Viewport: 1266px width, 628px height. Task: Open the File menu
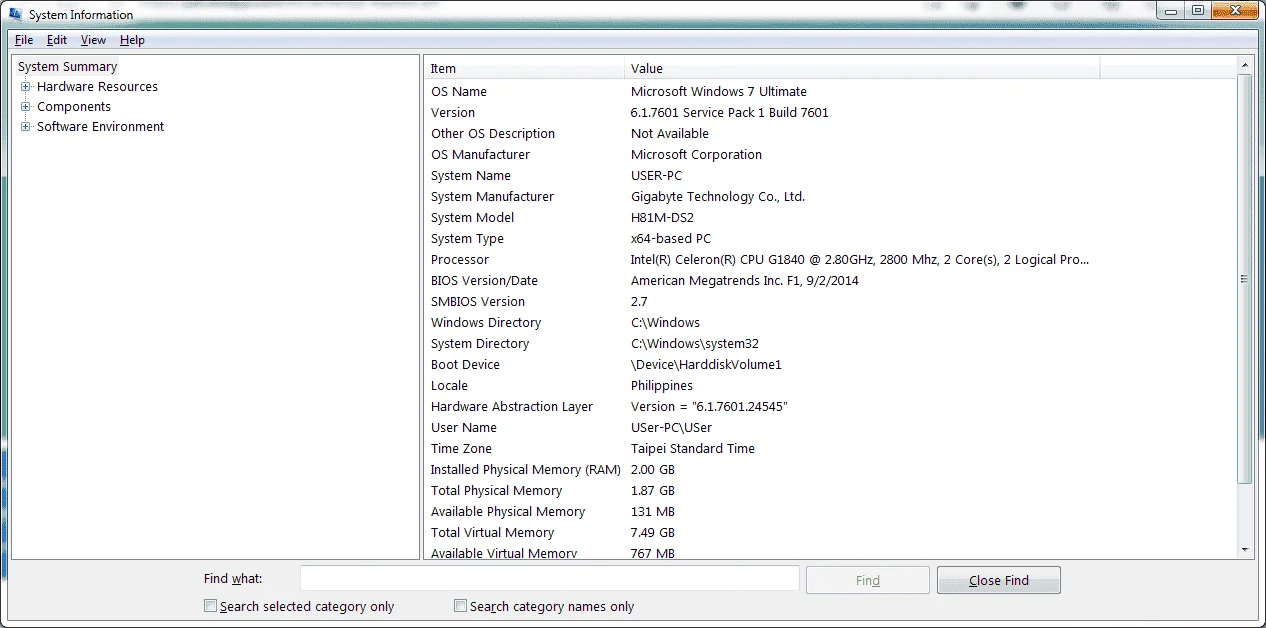tap(24, 40)
